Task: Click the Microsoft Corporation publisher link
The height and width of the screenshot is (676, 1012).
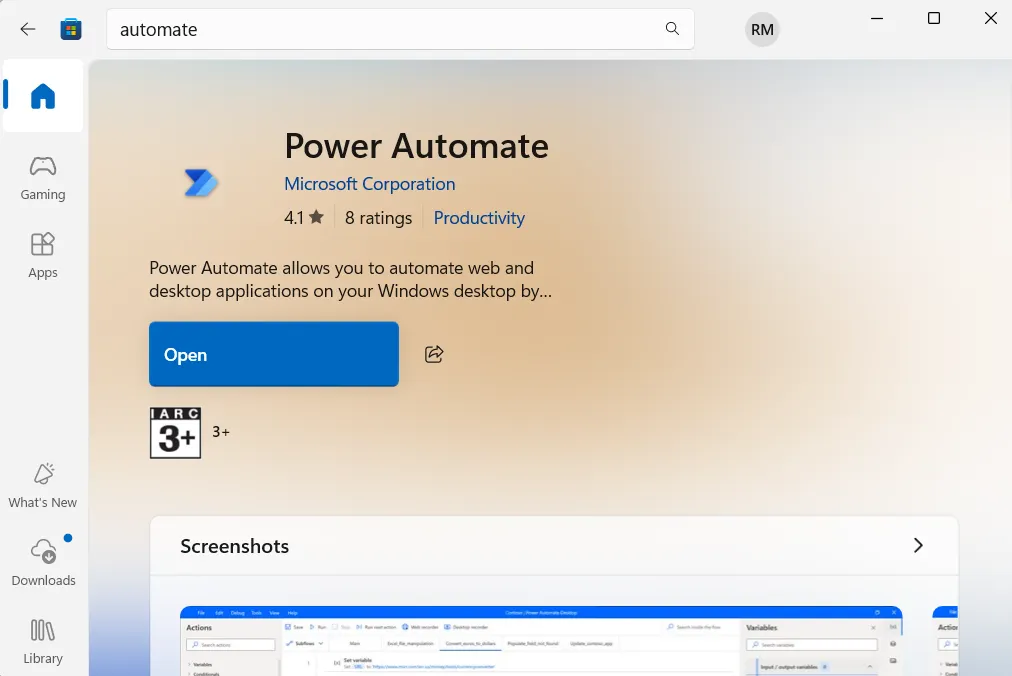Action: tap(369, 184)
